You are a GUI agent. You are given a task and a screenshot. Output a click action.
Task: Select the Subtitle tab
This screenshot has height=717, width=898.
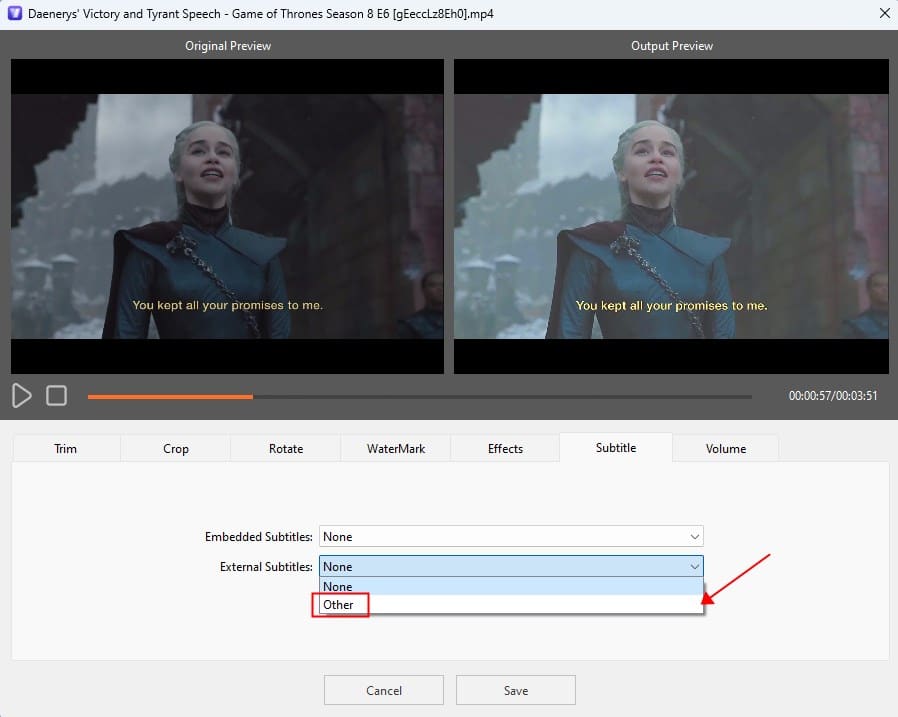(x=616, y=447)
